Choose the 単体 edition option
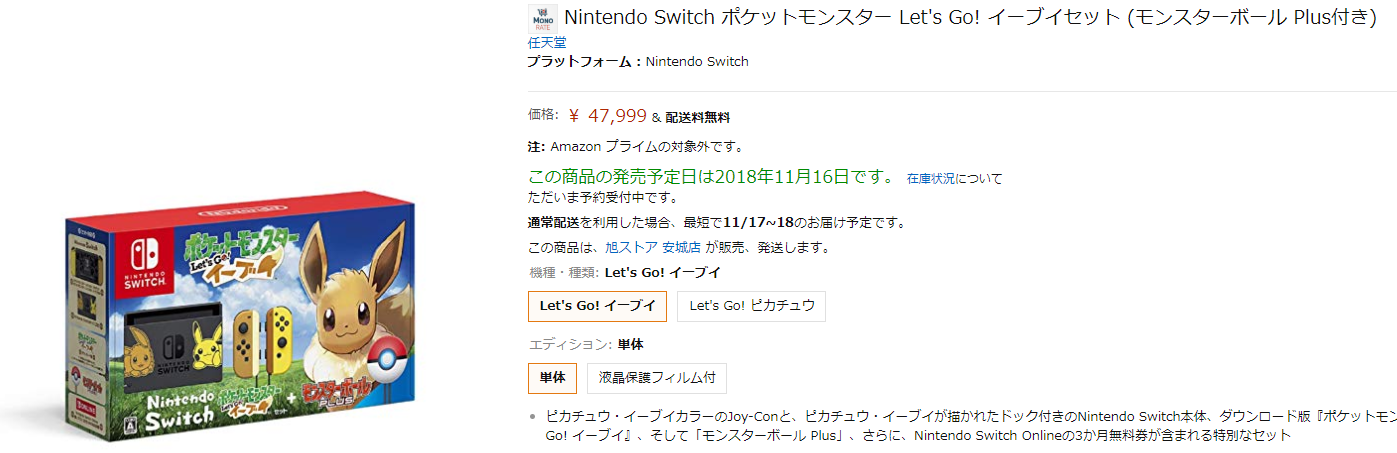The image size is (1397, 453). tap(552, 378)
